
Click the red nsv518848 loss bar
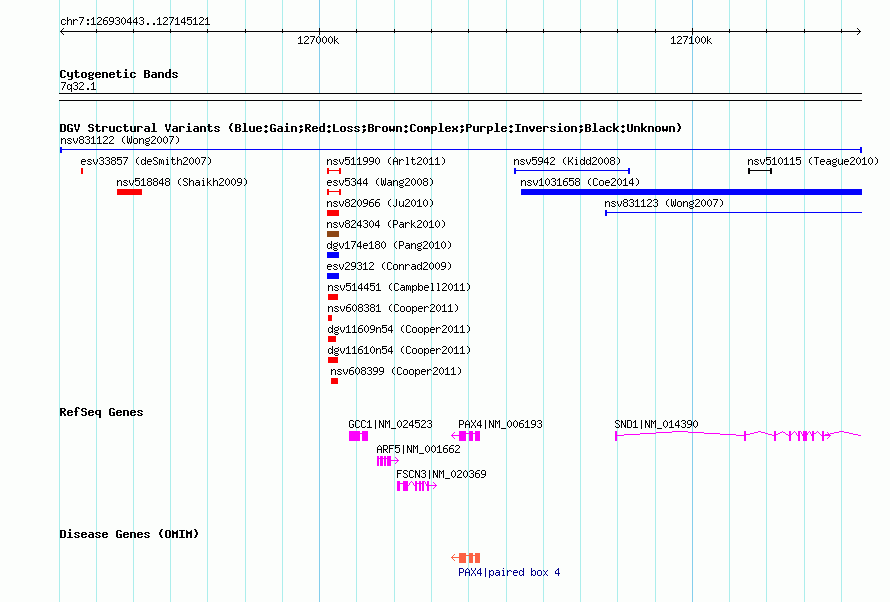click(129, 192)
